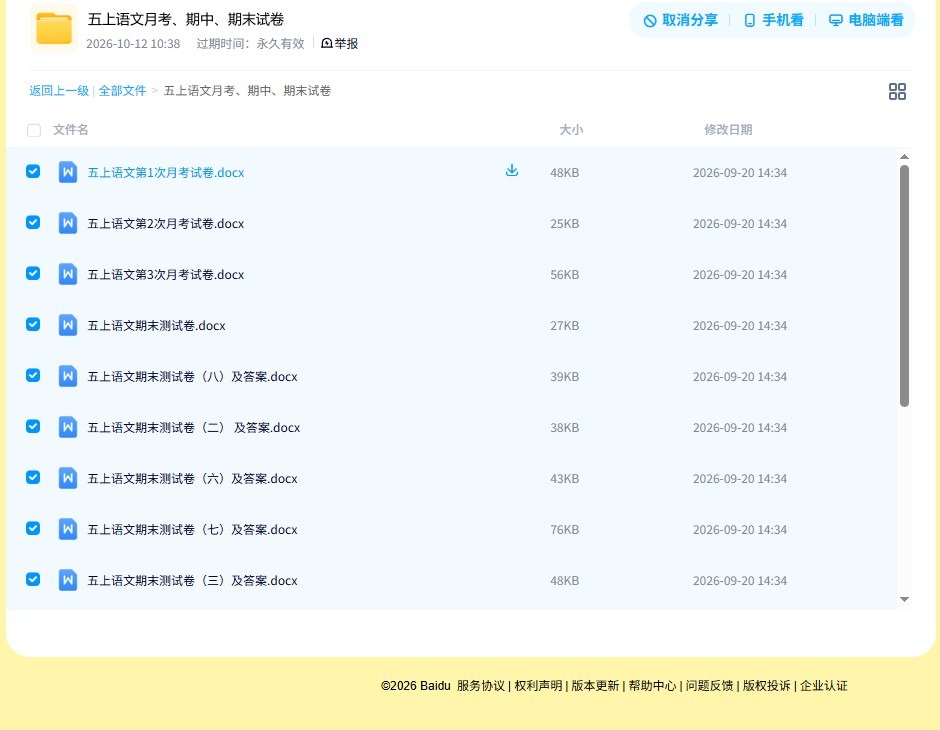Click Word icon of 五上语文第2次月考试卷.docx
The image size is (940, 730).
pos(68,224)
